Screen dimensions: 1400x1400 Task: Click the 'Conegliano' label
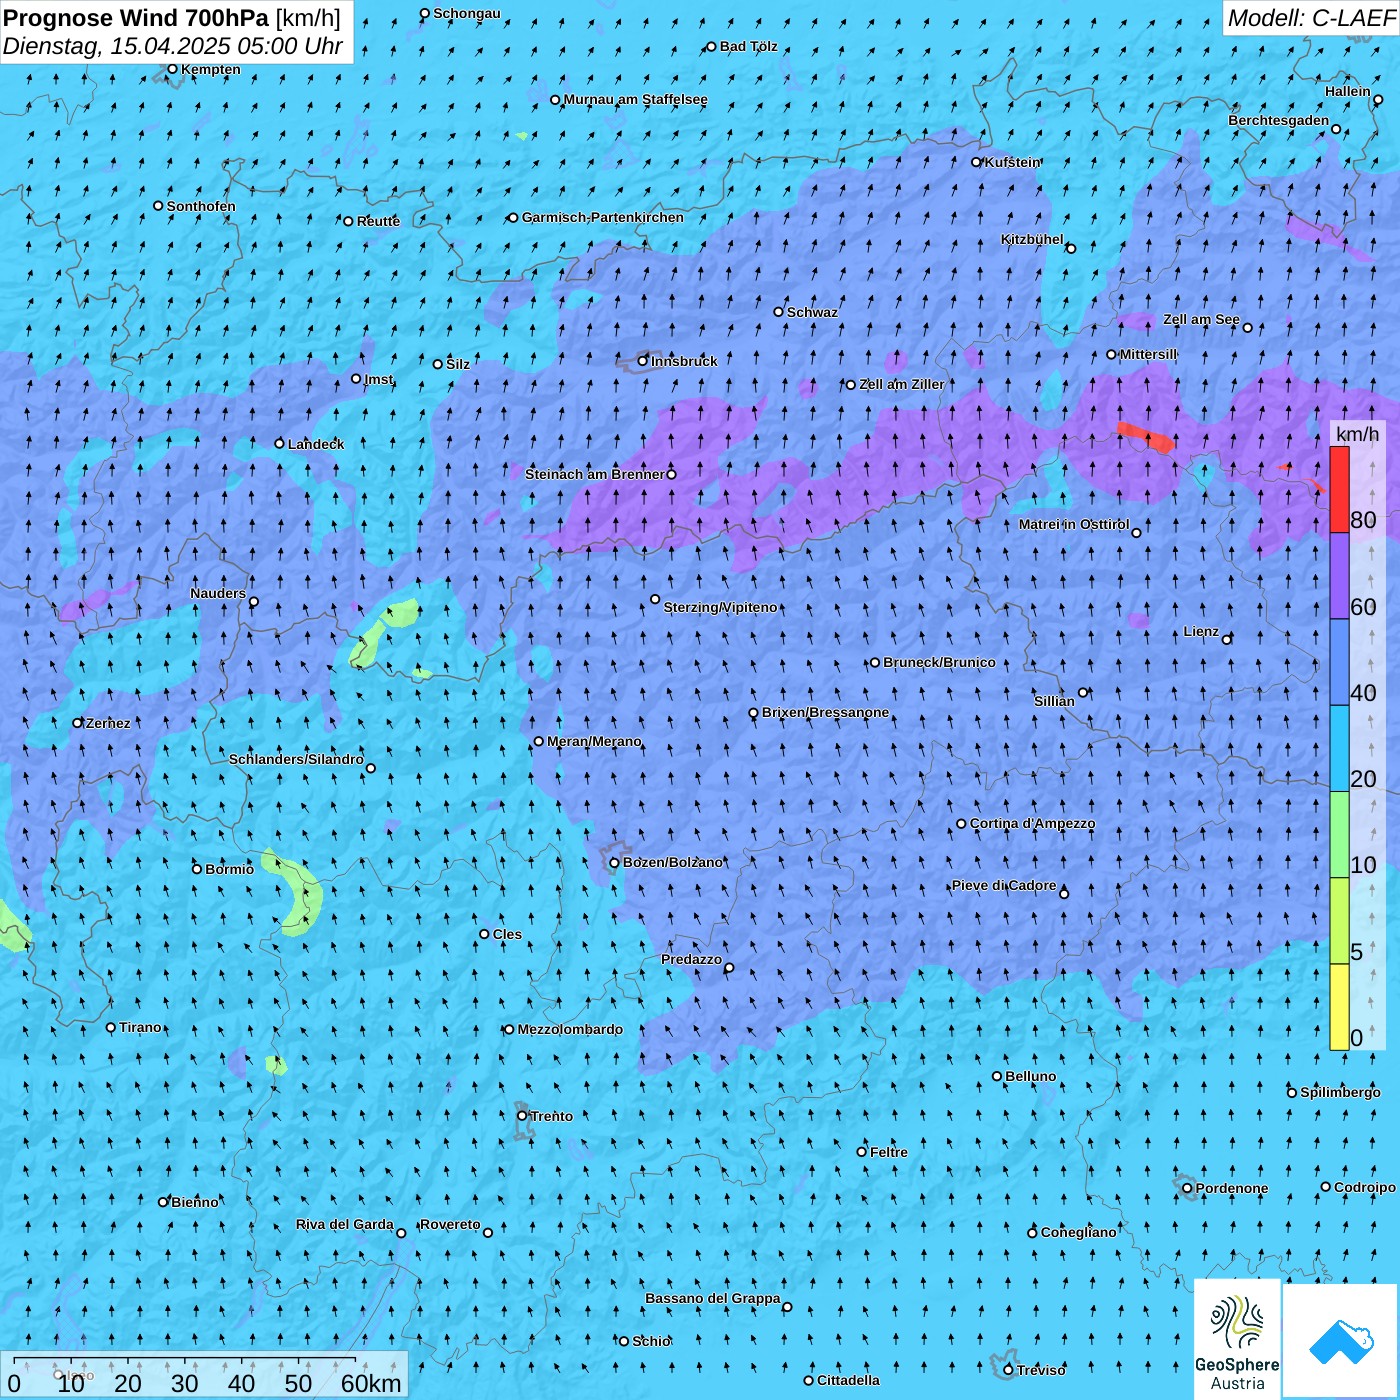point(1078,1232)
